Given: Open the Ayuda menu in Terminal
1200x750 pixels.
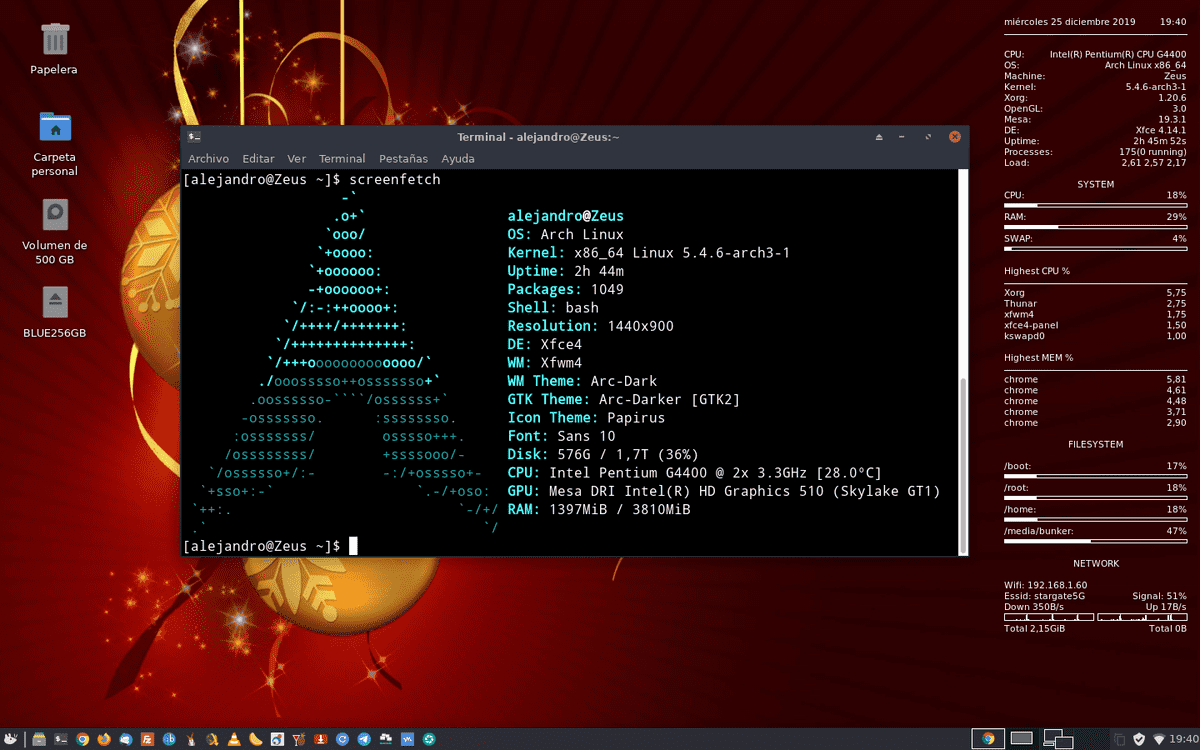Looking at the screenshot, I should [x=458, y=159].
